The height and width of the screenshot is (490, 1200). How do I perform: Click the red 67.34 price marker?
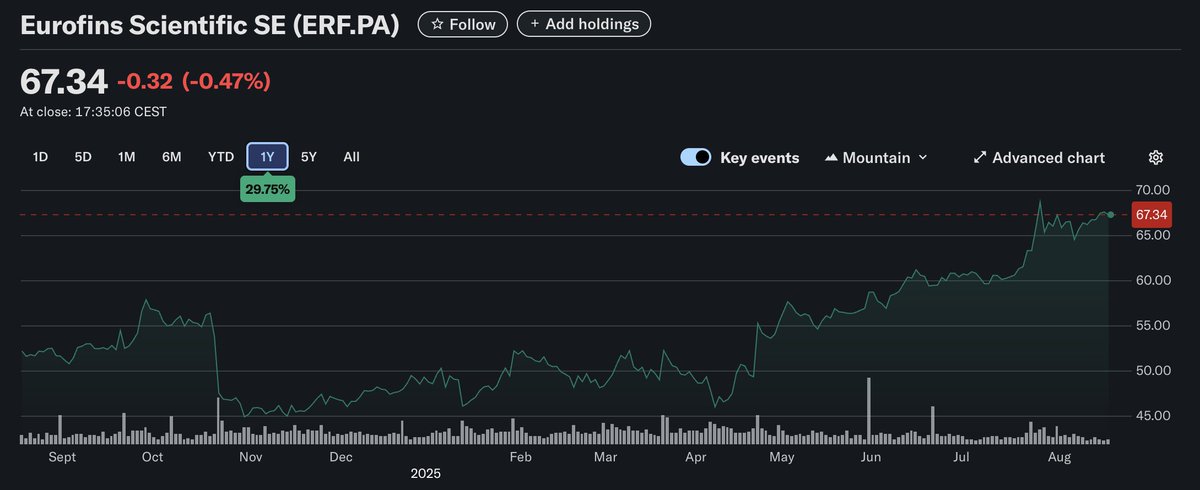tap(1150, 215)
